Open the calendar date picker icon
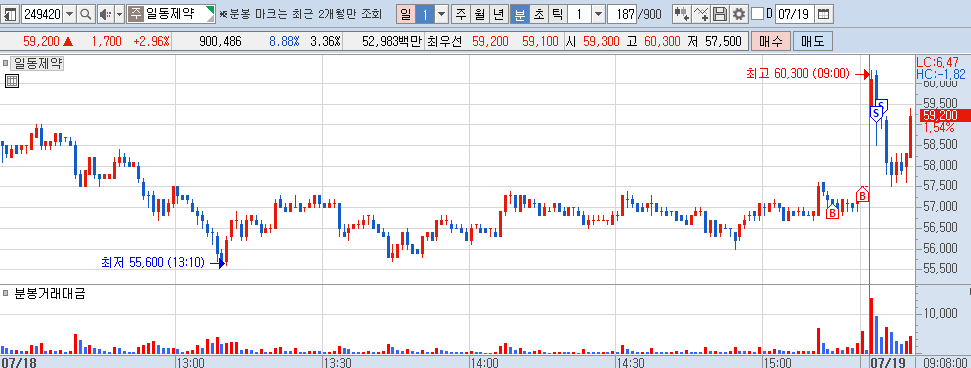 pos(823,14)
